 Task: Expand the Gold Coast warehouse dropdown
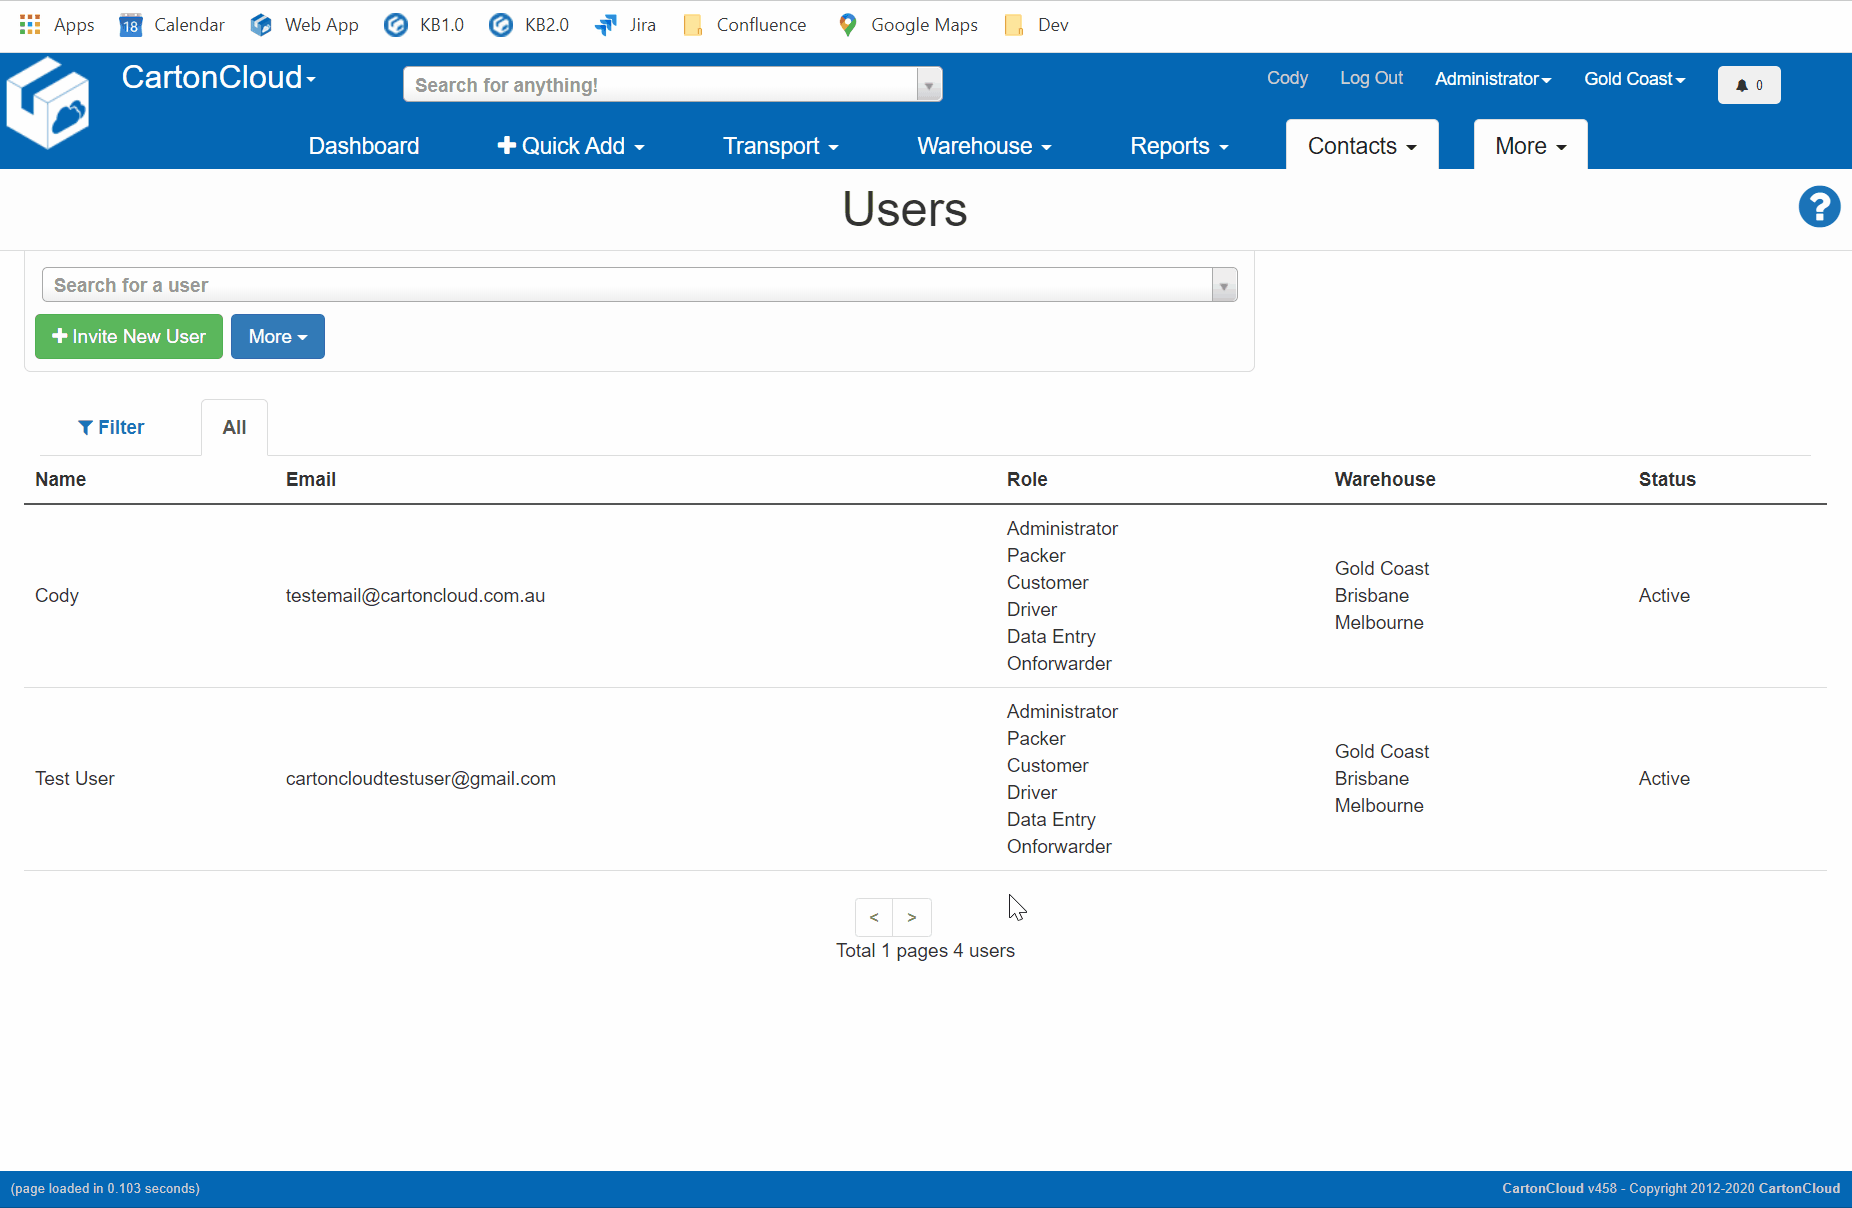click(1634, 79)
